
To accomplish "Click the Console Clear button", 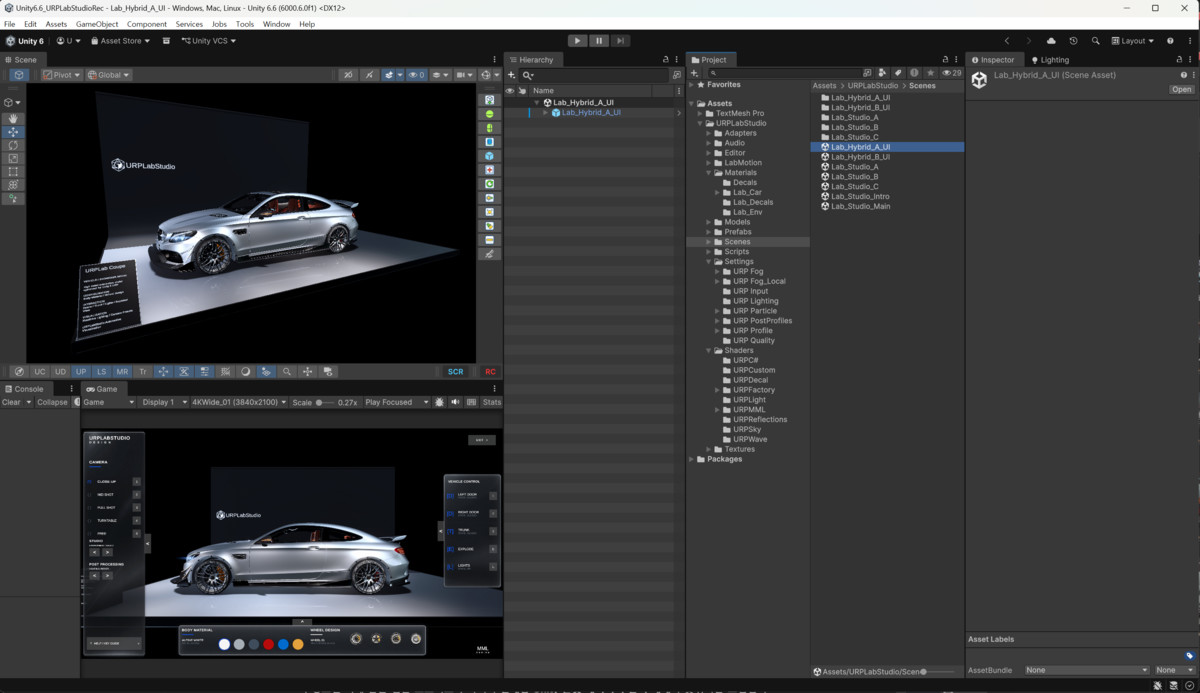I will point(11,402).
